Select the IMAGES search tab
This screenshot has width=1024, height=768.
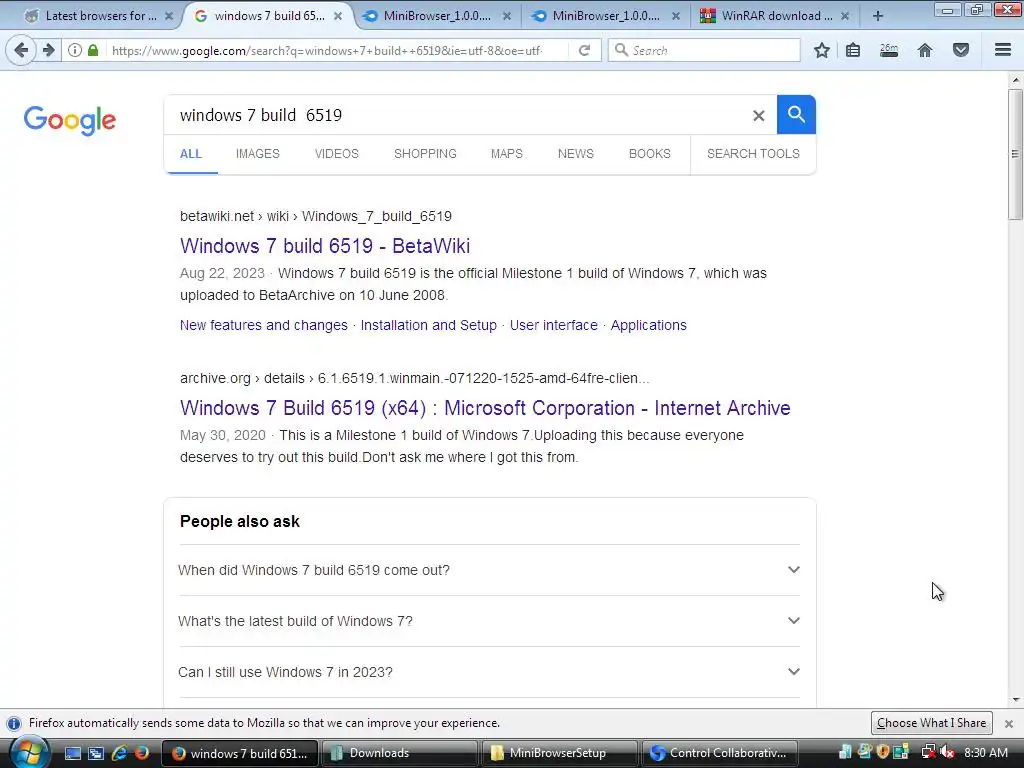(x=257, y=153)
